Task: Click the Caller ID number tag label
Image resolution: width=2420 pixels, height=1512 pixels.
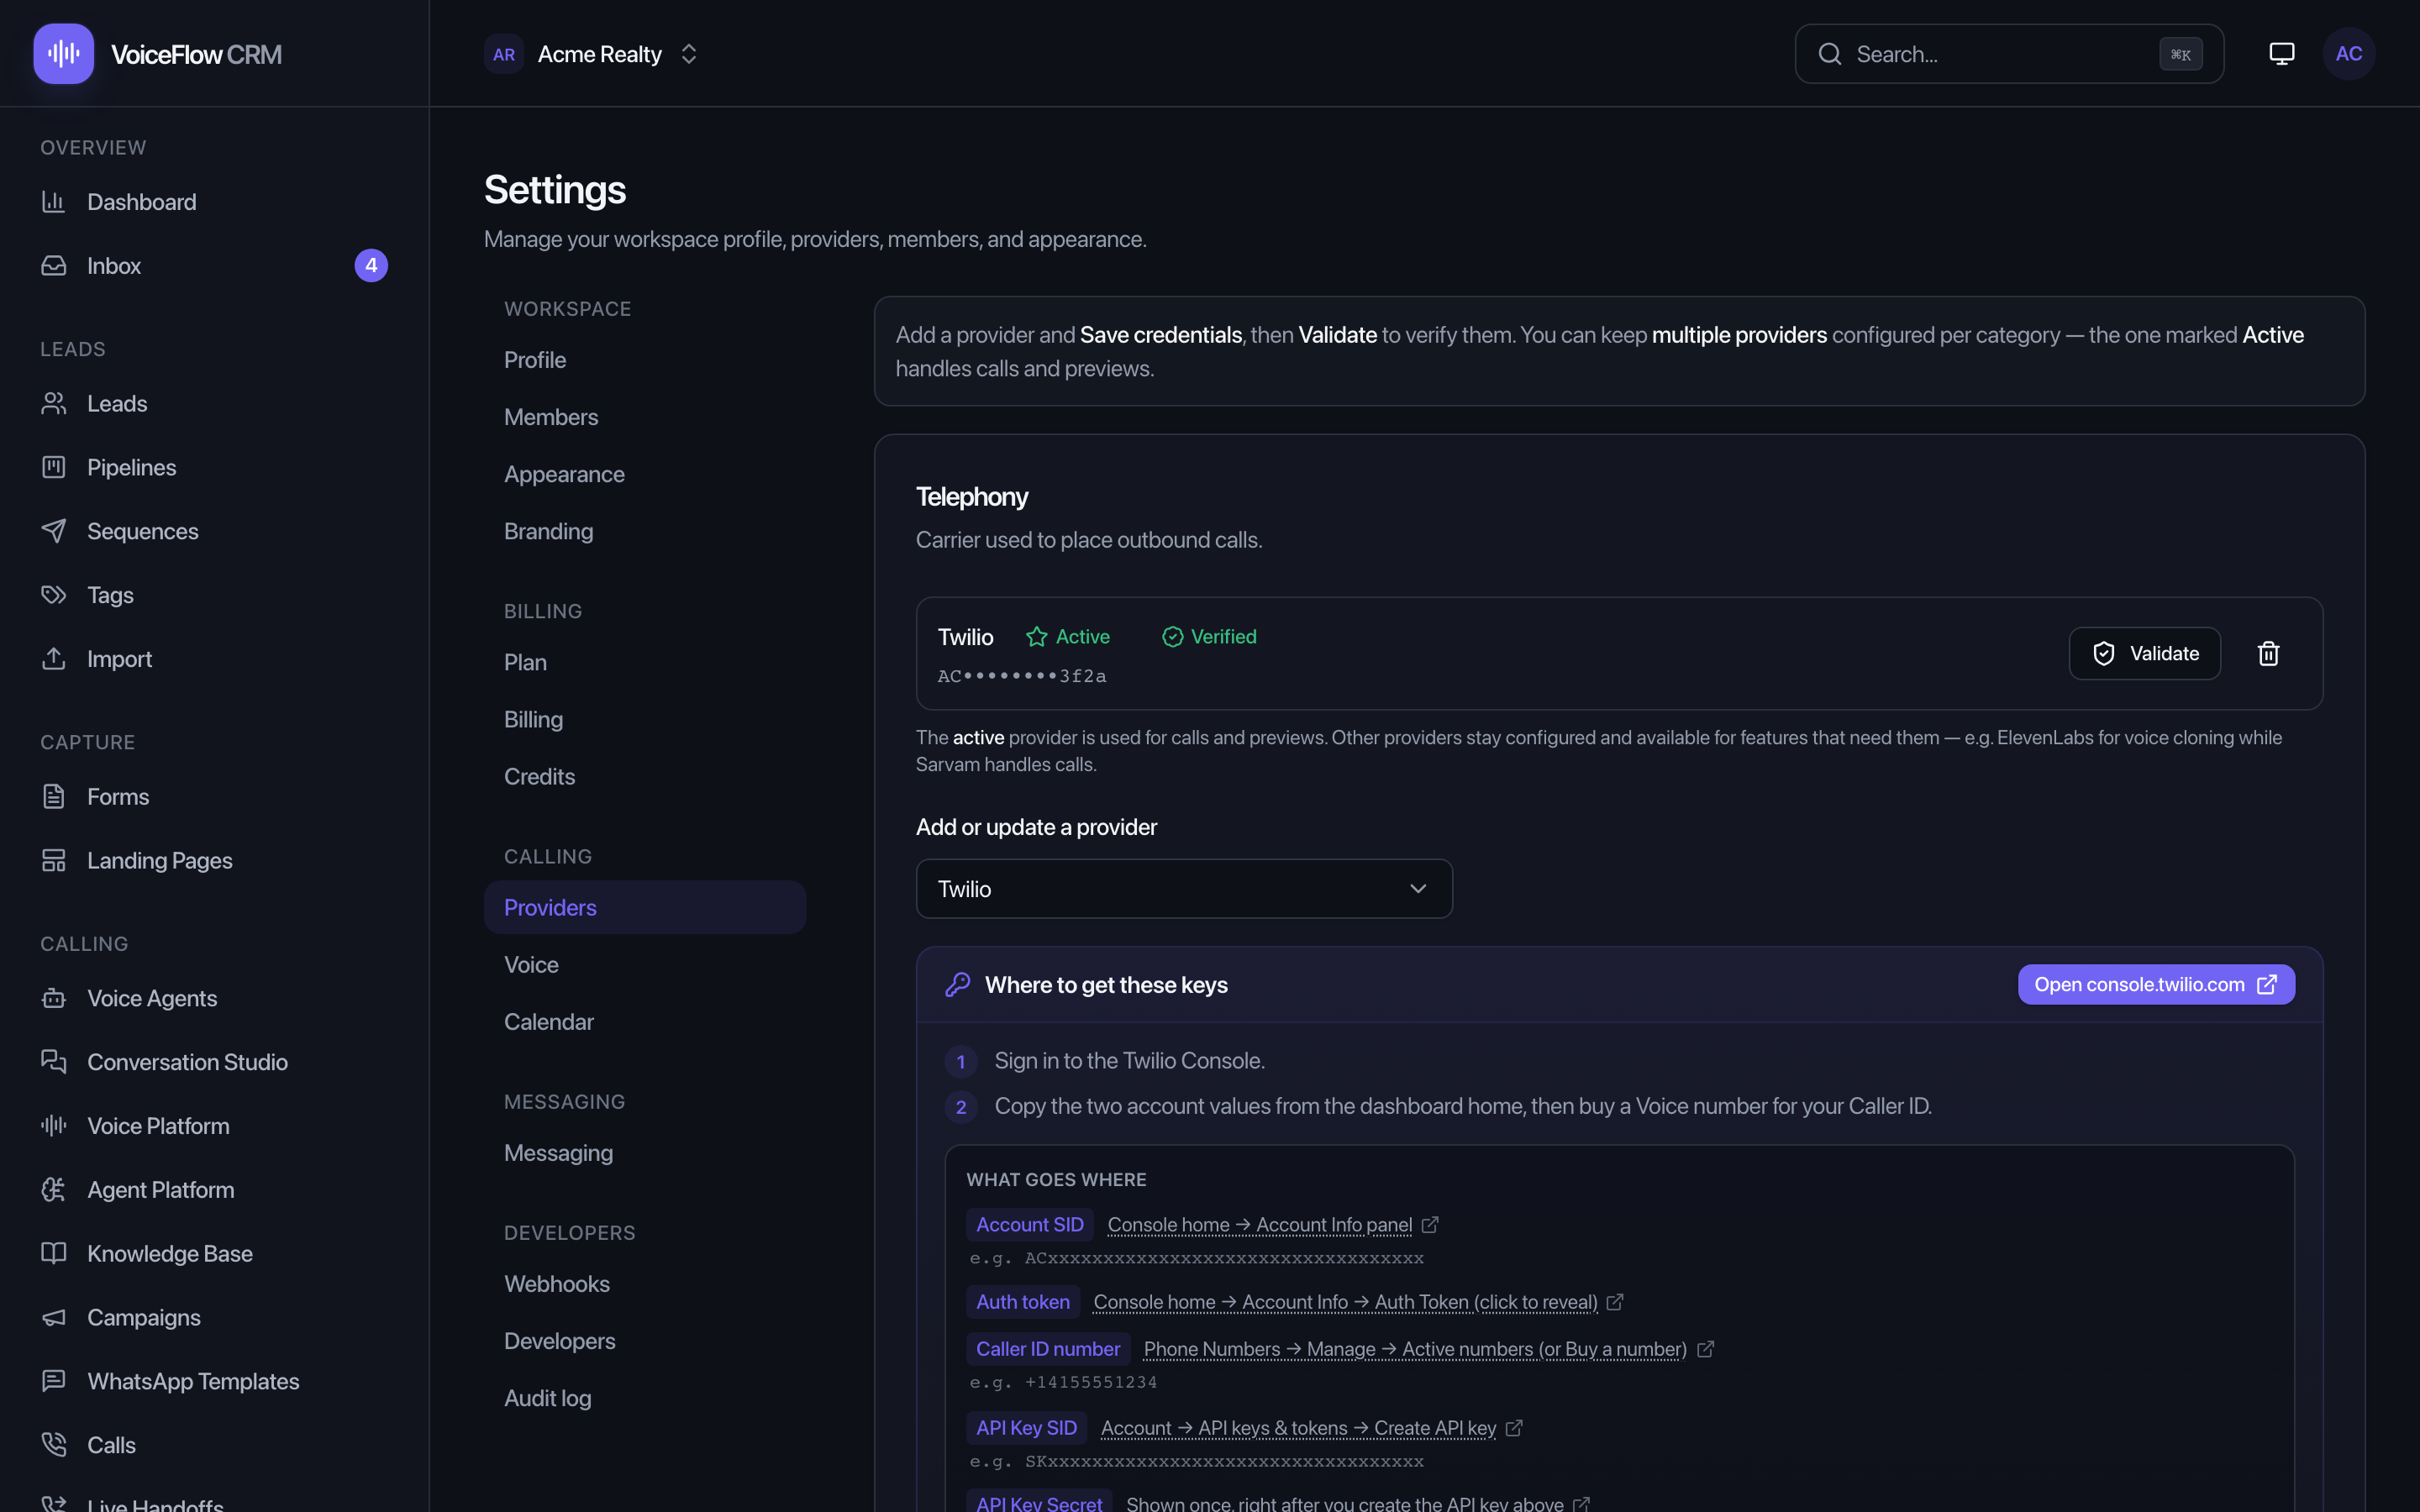Action: point(1048,1349)
